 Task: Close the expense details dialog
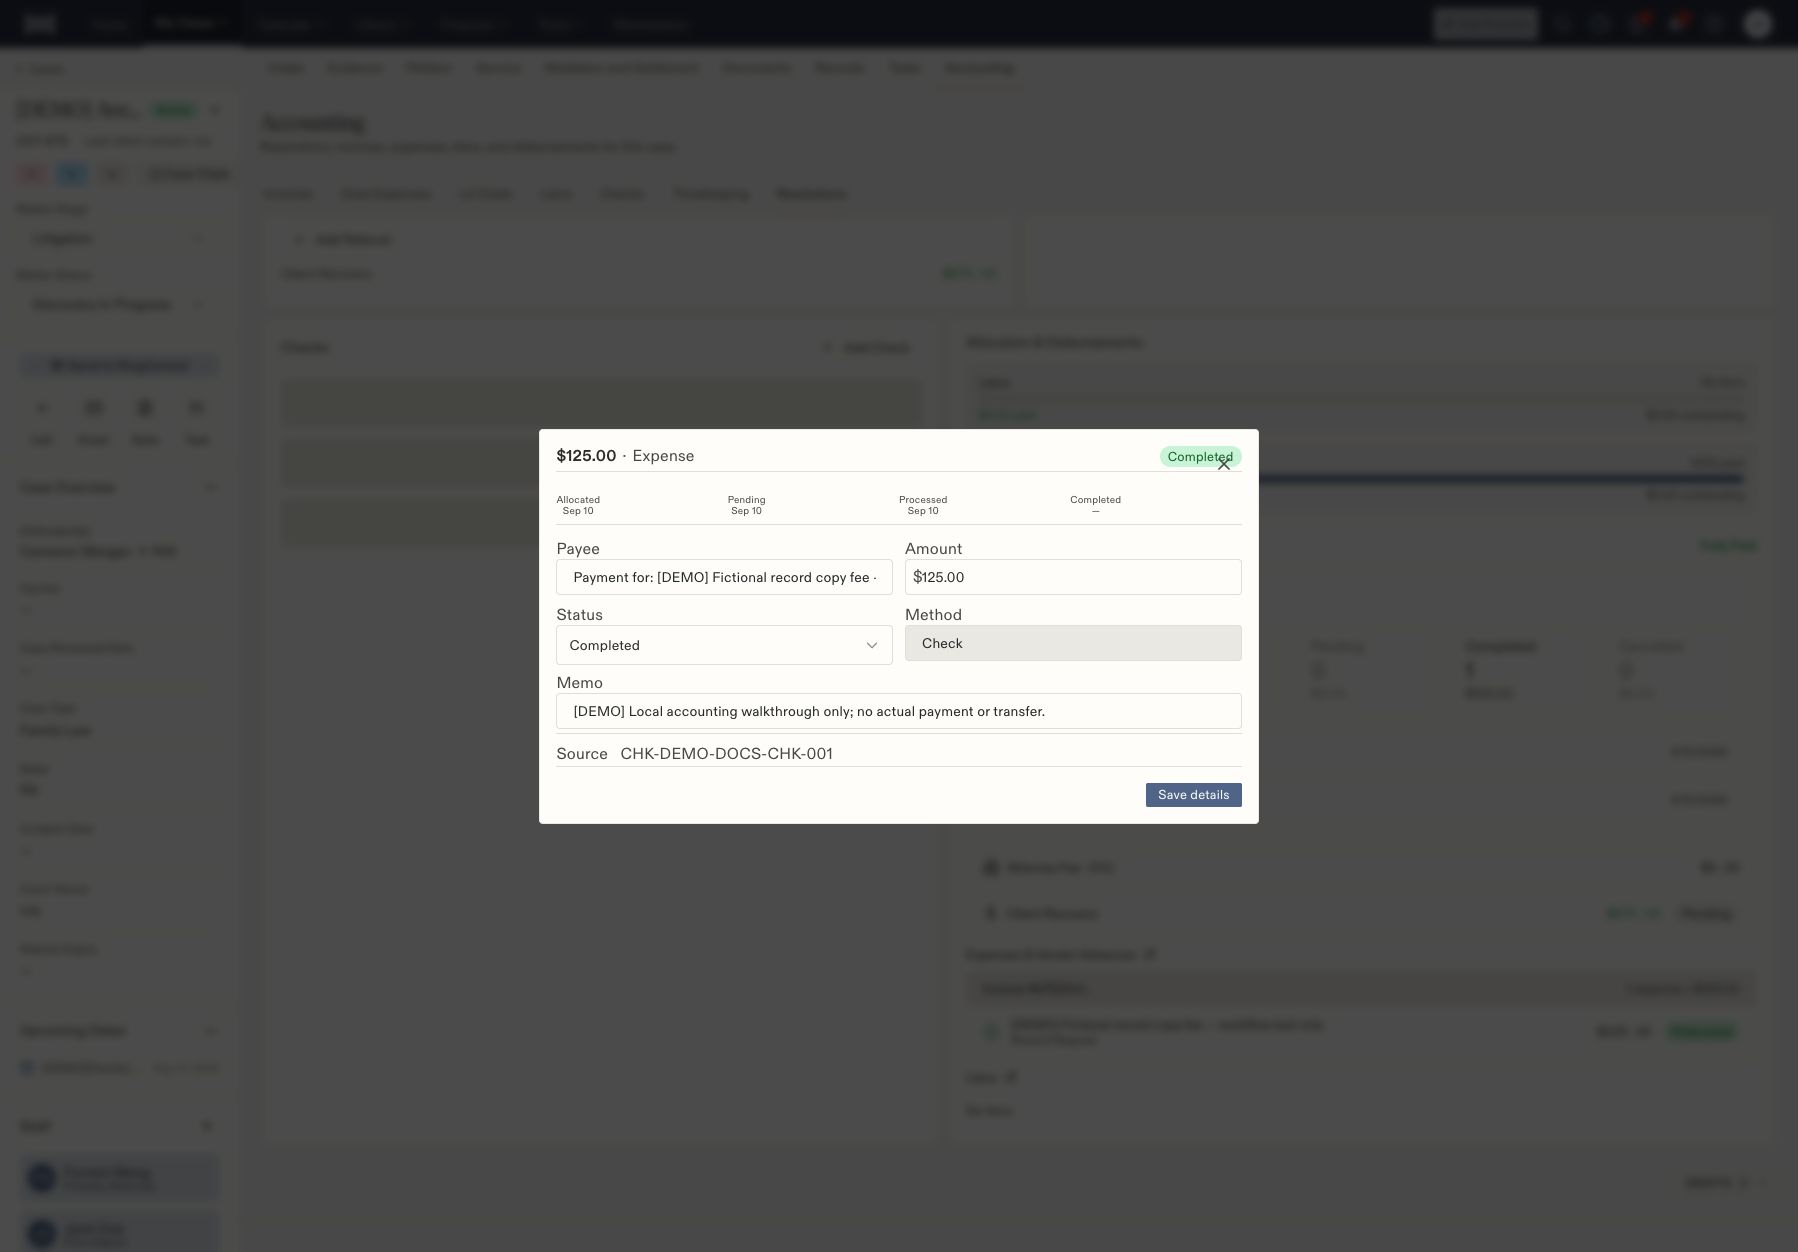pos(1224,465)
